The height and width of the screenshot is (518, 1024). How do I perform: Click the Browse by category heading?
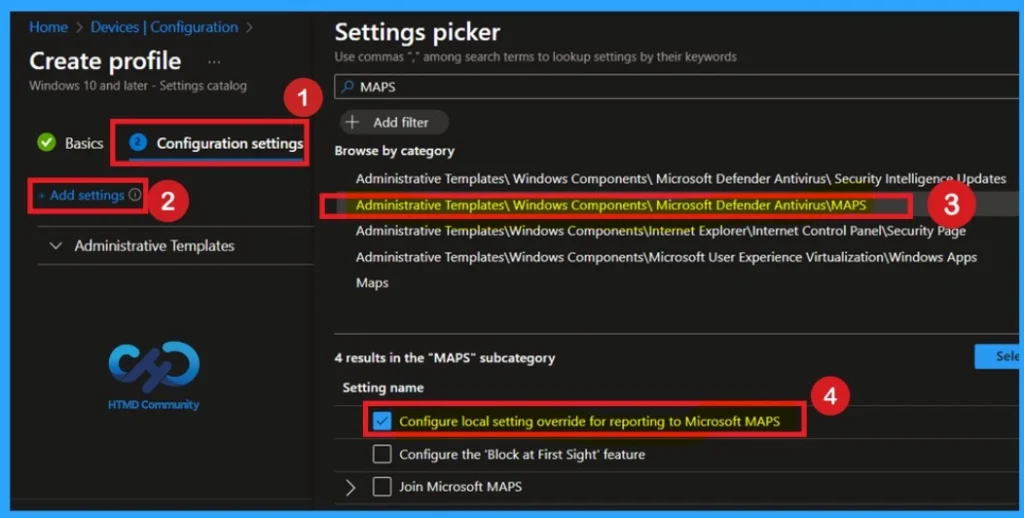[394, 151]
